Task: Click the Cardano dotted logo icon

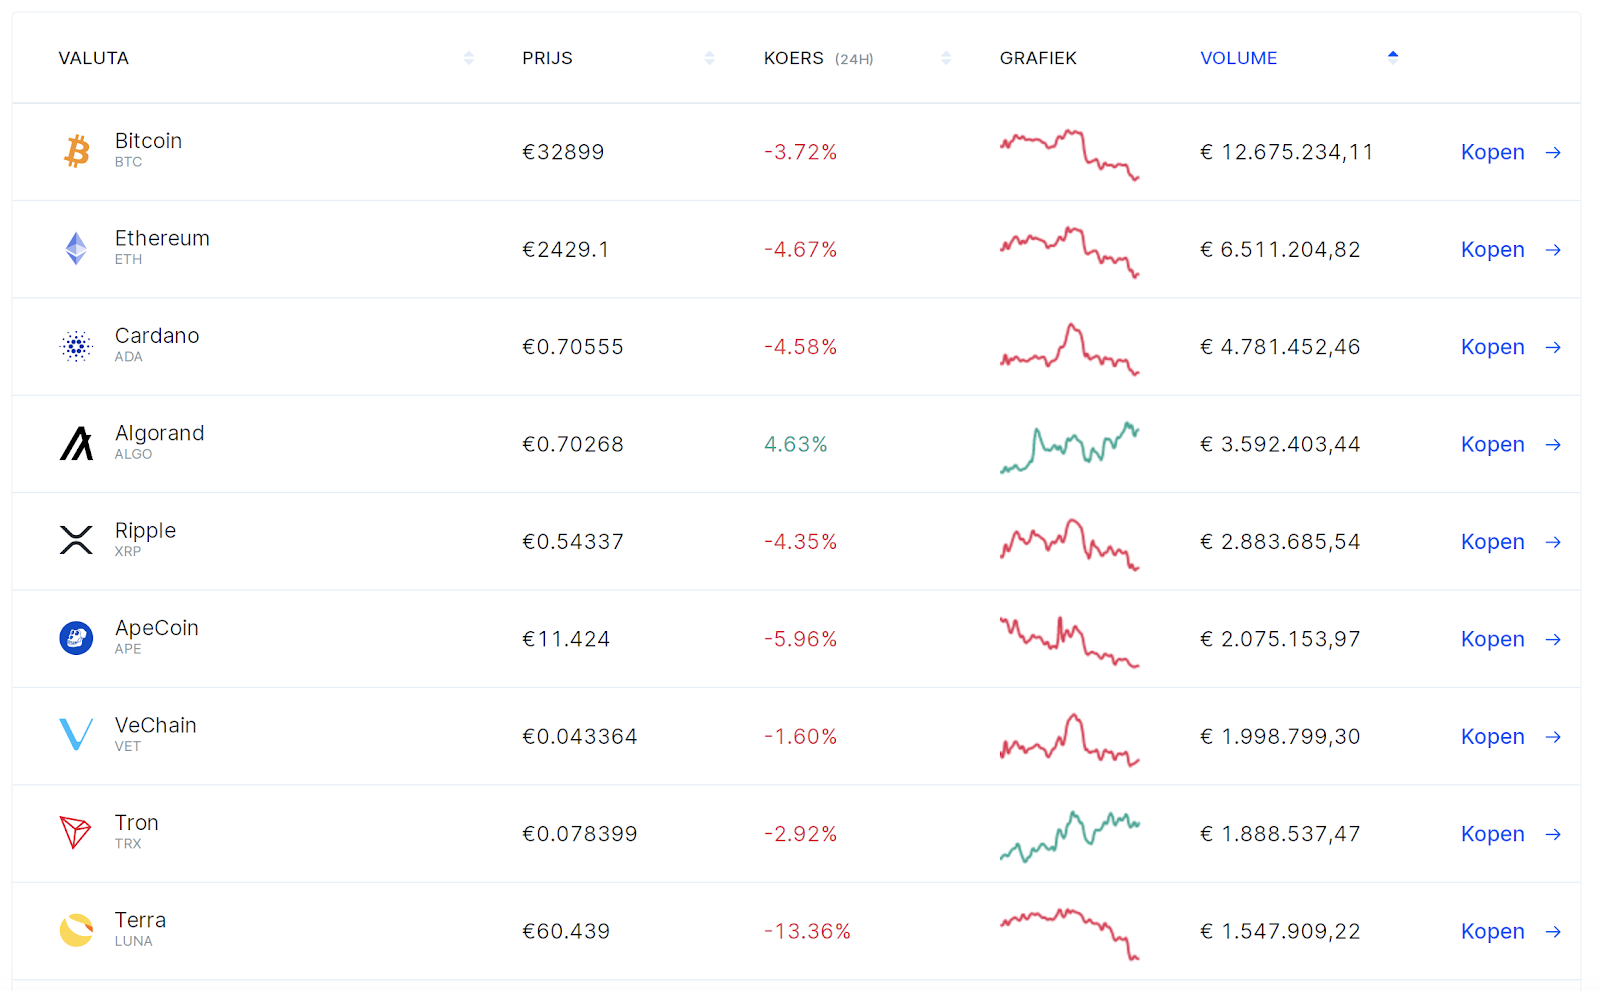Action: coord(76,346)
